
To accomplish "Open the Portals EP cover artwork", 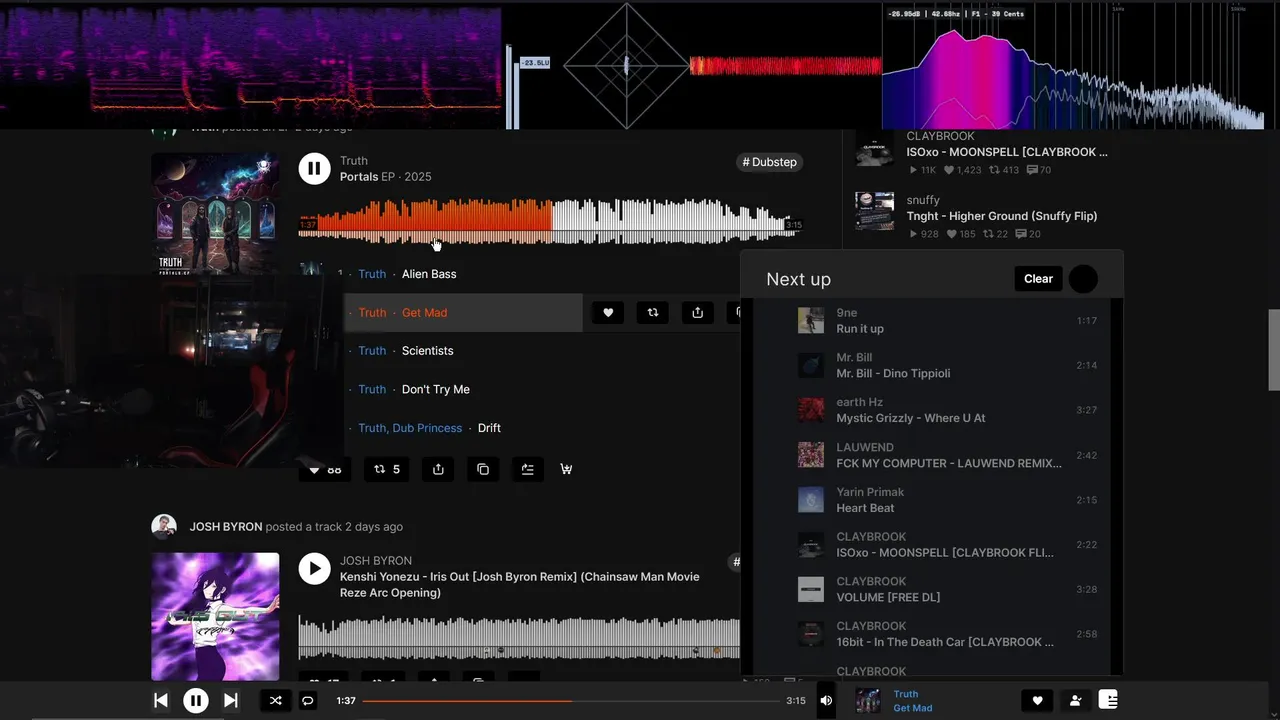I will coord(215,214).
